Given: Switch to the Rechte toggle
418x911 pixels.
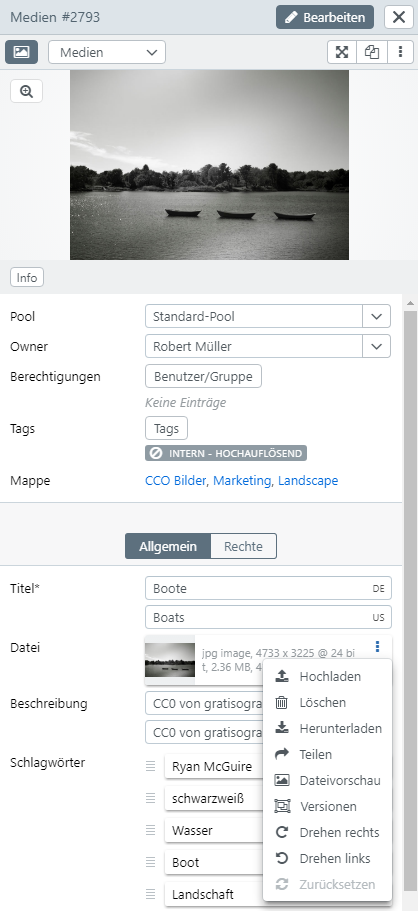Looking at the screenshot, I should point(243,546).
